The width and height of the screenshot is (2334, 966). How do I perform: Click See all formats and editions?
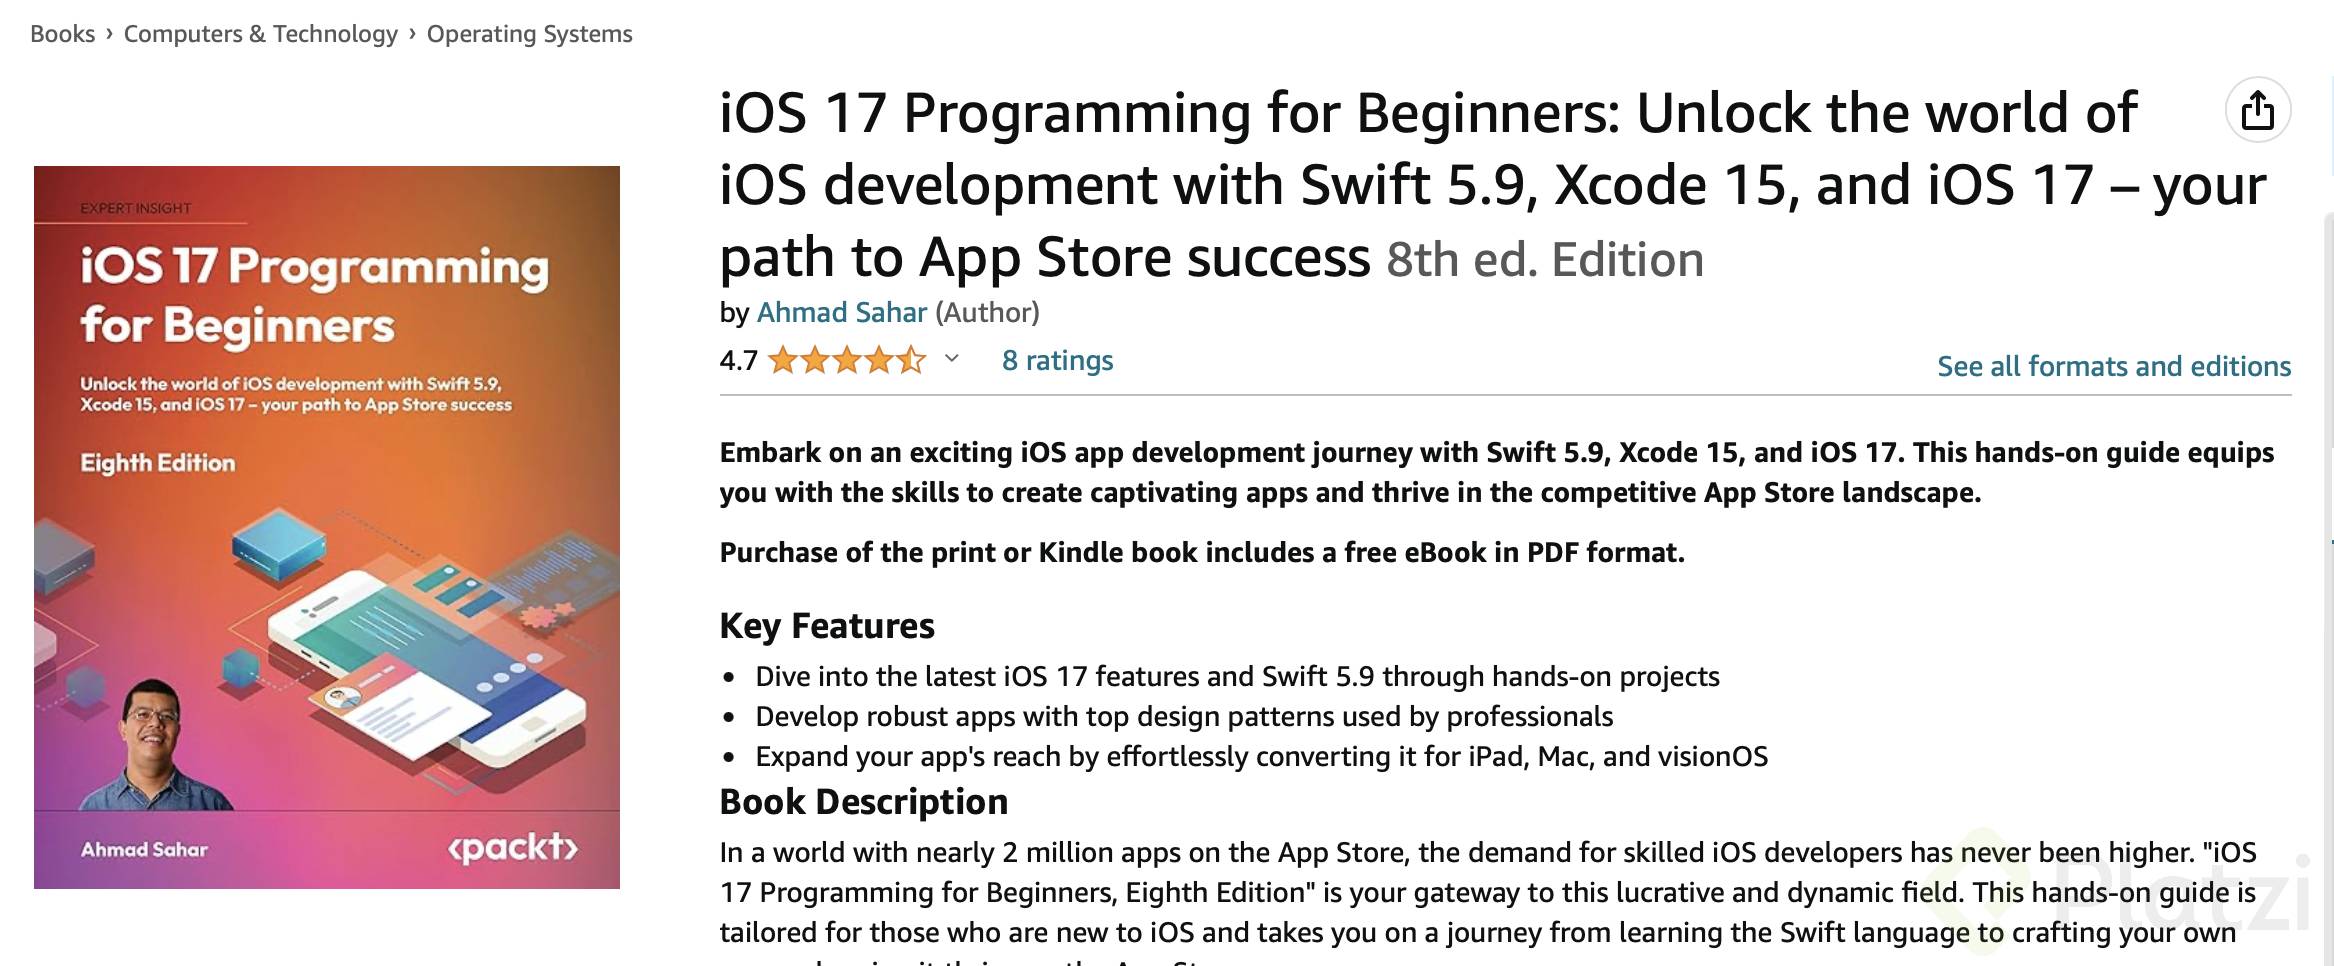point(2113,366)
